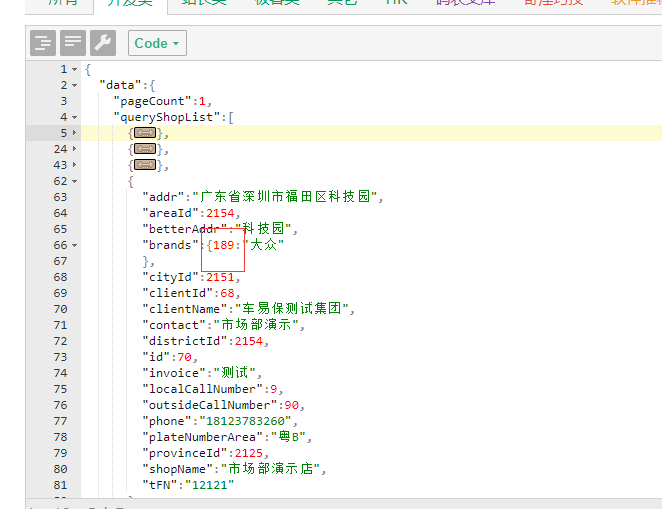The image size is (662, 509).
Task: Collapse the object starting at line 62
Action: tap(75, 181)
